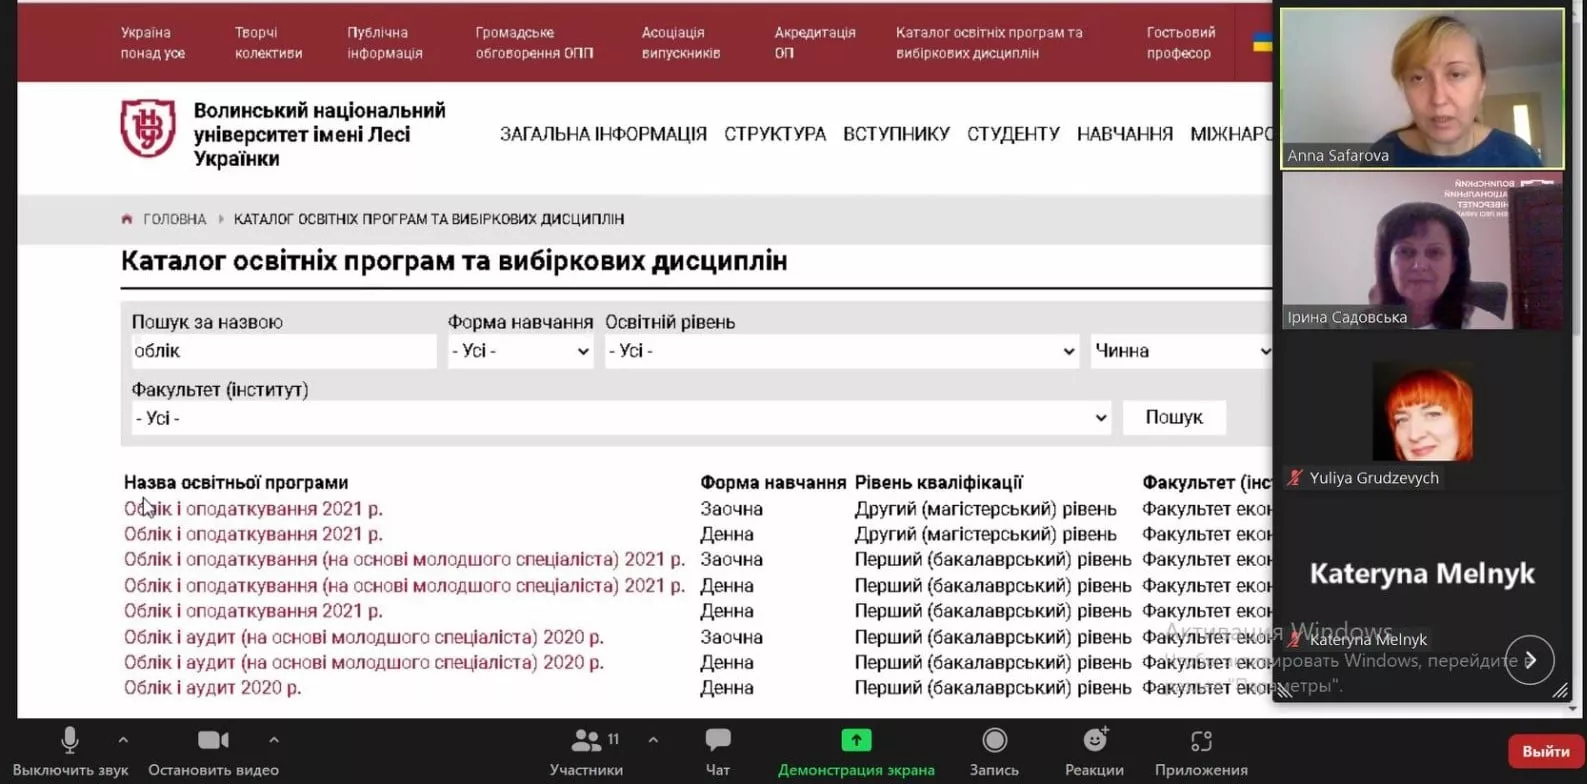Image resolution: width=1587 pixels, height=784 pixels.
Task: Open Акредитація ОП link
Action: 815,43
